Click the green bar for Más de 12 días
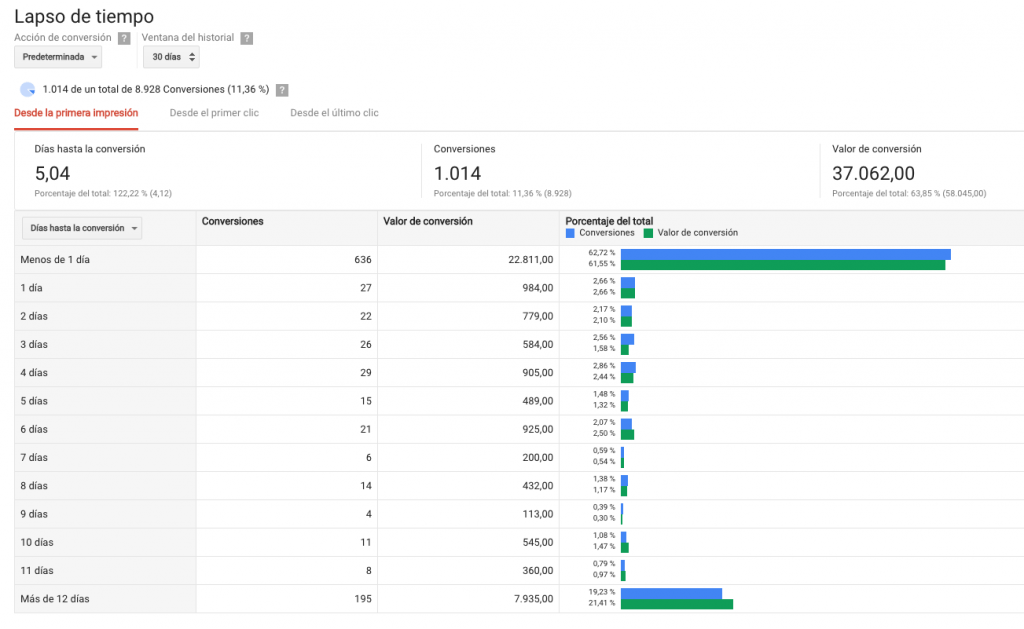This screenshot has width=1024, height=629. tap(677, 604)
